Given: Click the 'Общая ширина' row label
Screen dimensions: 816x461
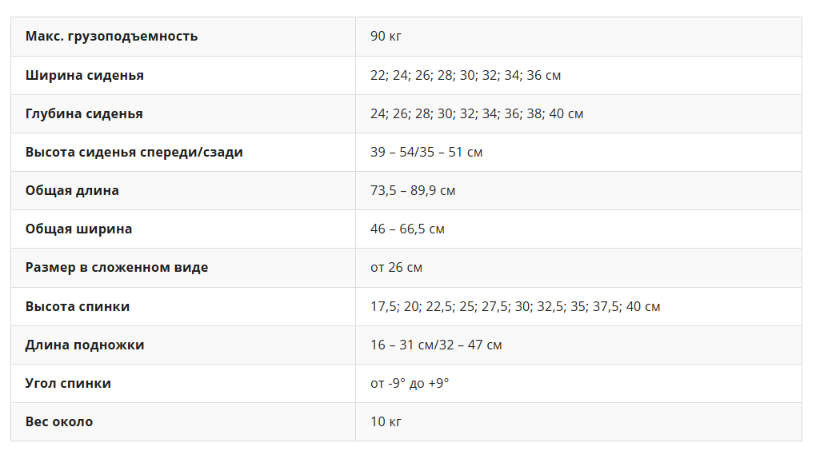Looking at the screenshot, I should [79, 229].
